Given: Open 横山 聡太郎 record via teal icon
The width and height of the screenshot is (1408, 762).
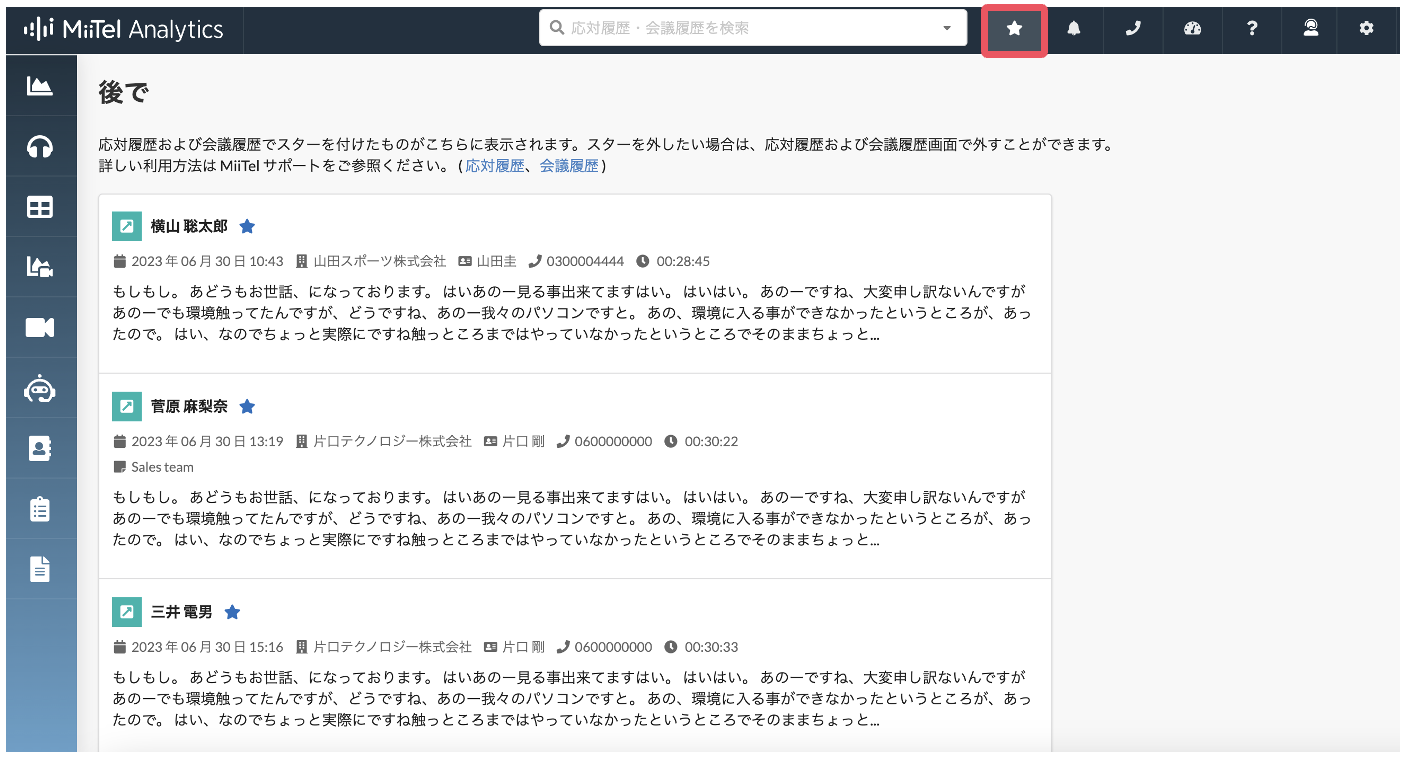Looking at the screenshot, I should pos(126,226).
